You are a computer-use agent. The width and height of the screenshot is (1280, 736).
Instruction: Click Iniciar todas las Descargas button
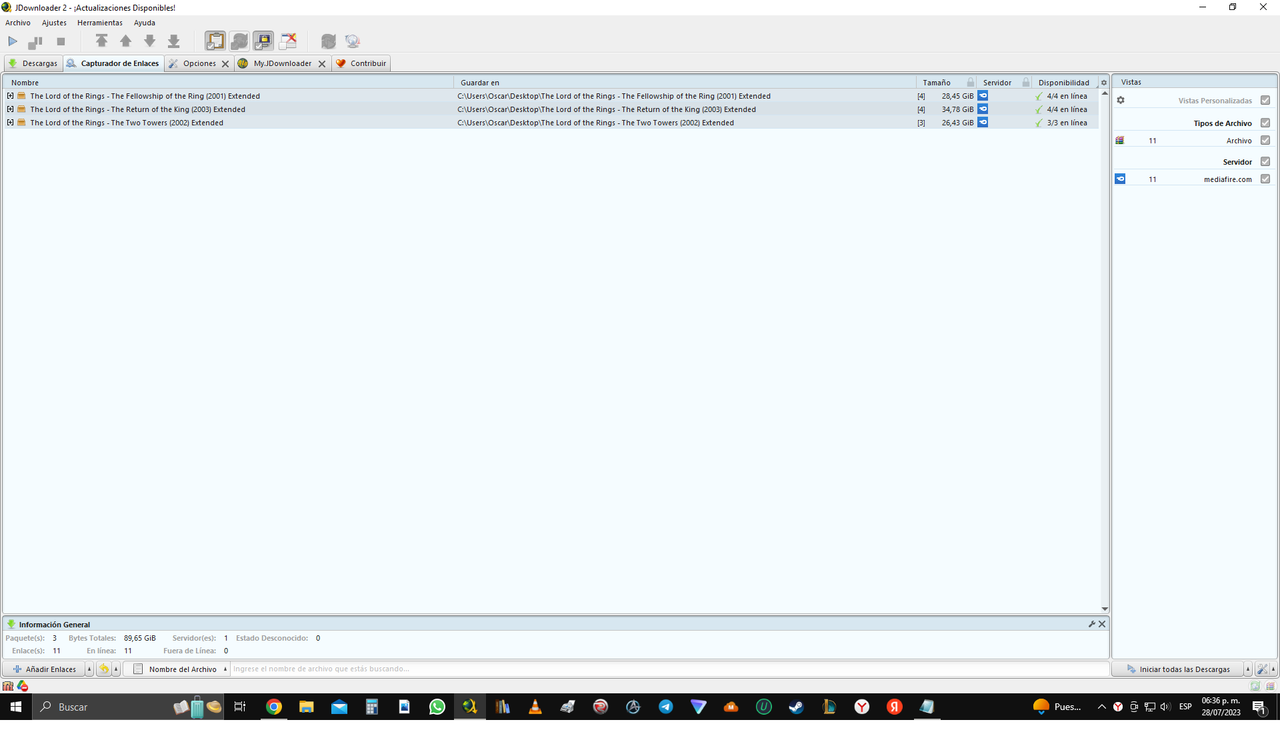(1176, 669)
